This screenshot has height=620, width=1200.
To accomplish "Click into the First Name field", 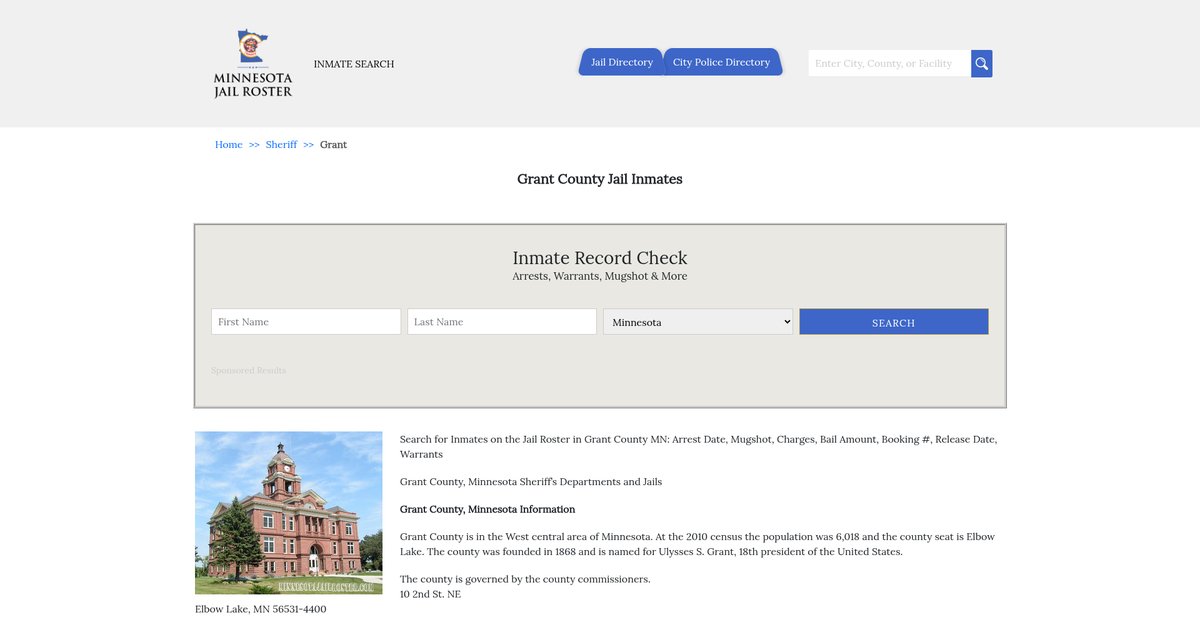I will click(306, 322).
